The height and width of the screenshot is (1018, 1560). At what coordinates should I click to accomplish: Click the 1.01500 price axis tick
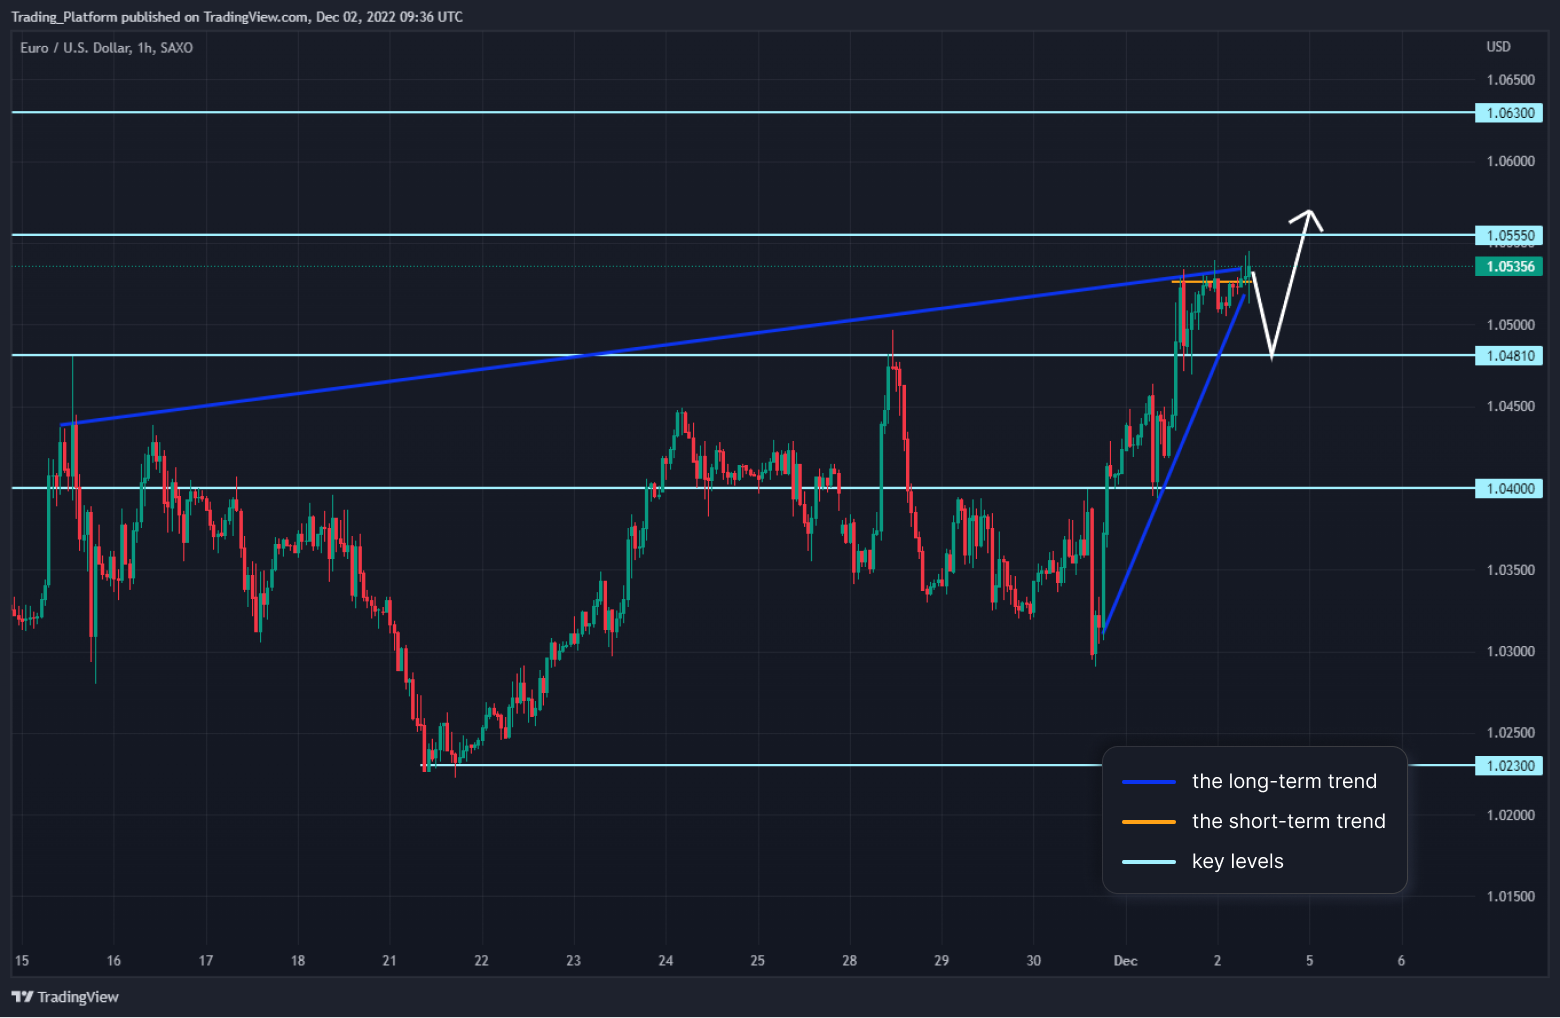tap(1510, 896)
